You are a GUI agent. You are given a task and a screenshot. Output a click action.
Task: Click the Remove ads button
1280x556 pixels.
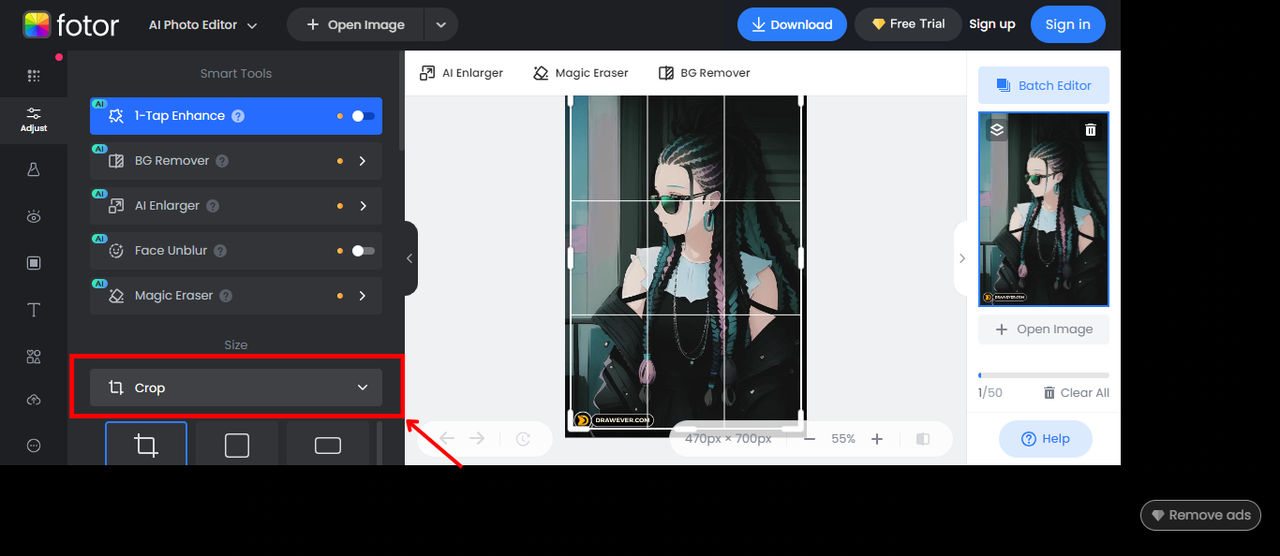point(1200,515)
